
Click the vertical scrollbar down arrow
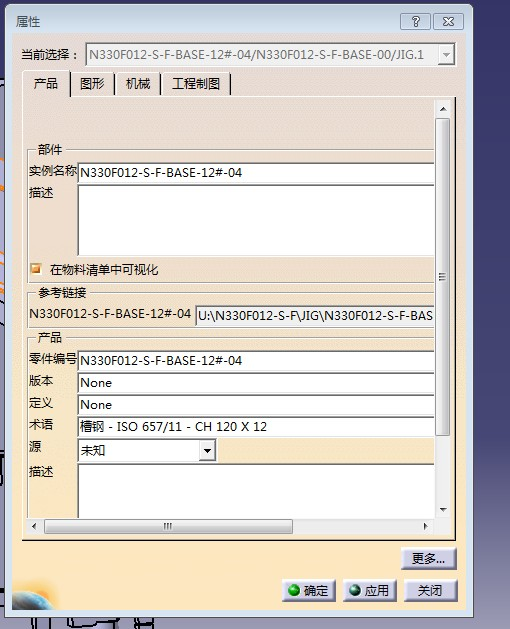point(443,510)
